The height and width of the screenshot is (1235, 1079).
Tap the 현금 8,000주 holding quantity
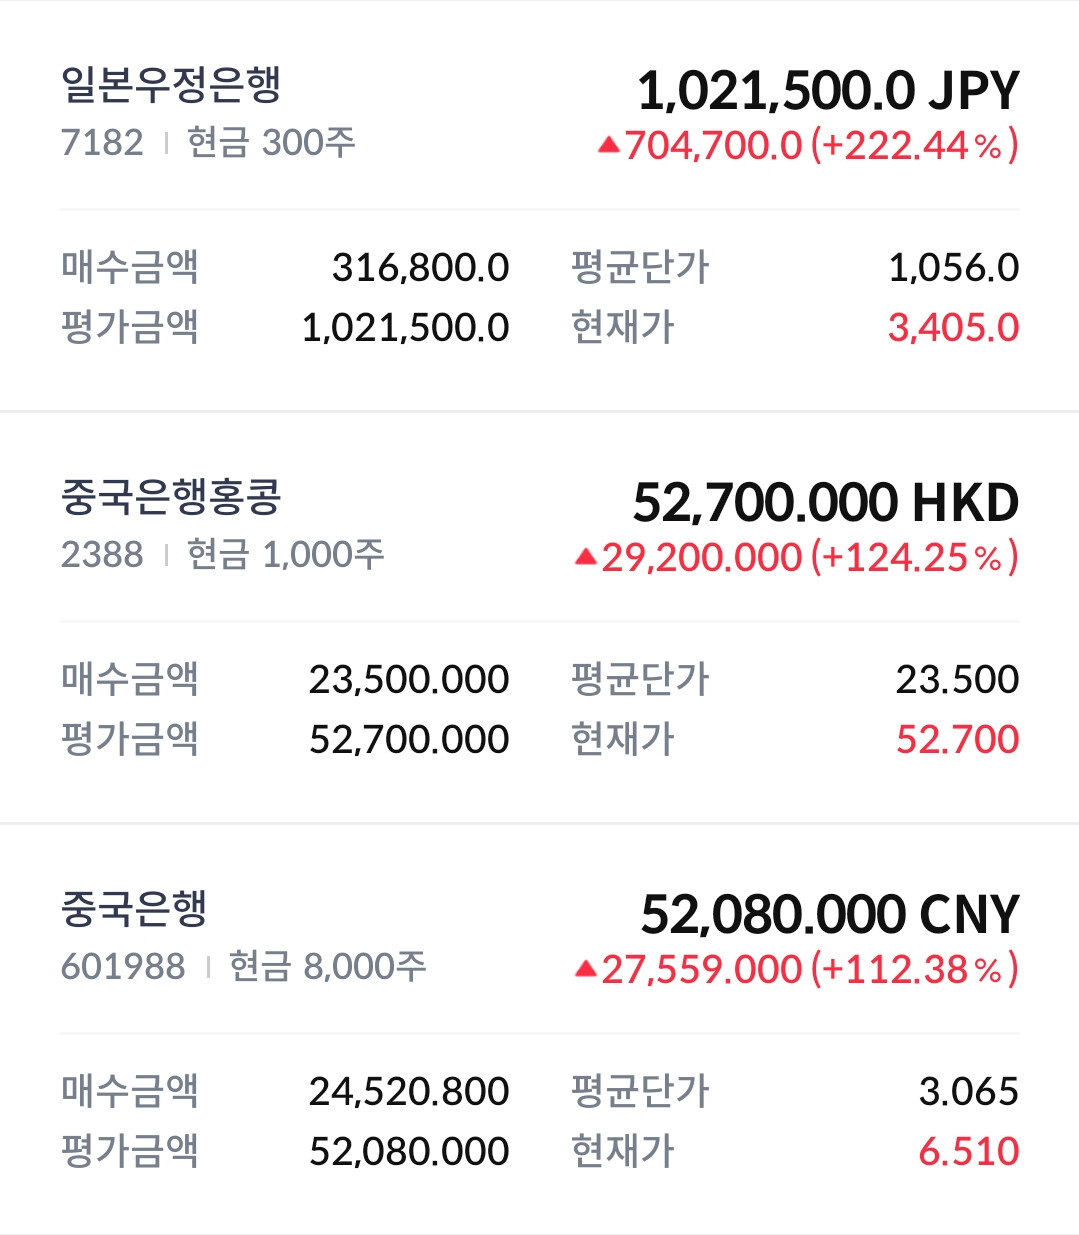pyautogui.click(x=328, y=966)
